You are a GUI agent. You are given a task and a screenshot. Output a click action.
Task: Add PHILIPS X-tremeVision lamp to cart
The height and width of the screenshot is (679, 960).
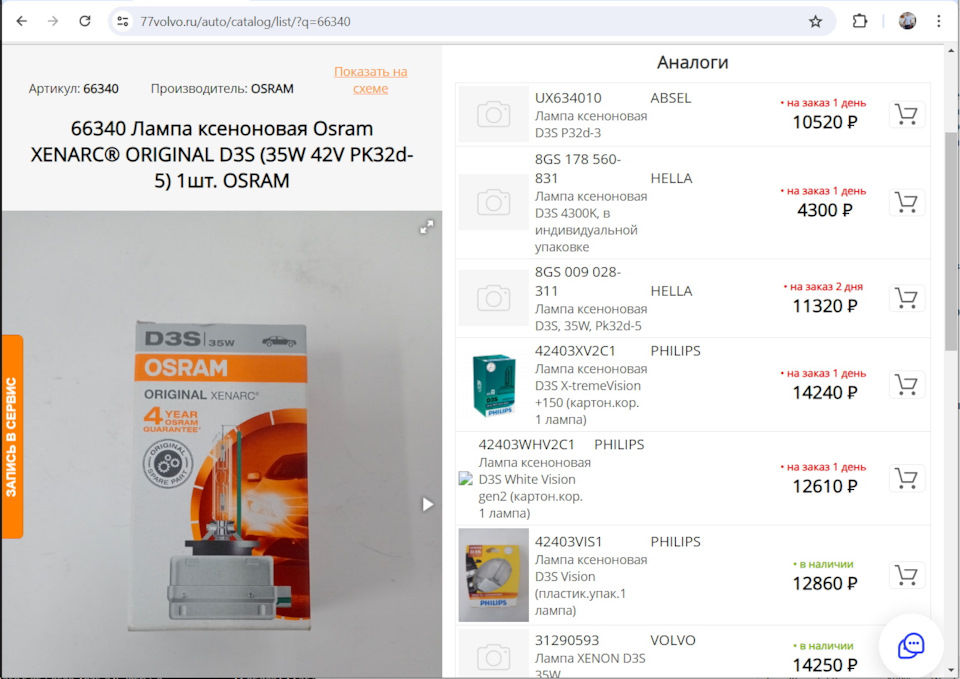(906, 384)
